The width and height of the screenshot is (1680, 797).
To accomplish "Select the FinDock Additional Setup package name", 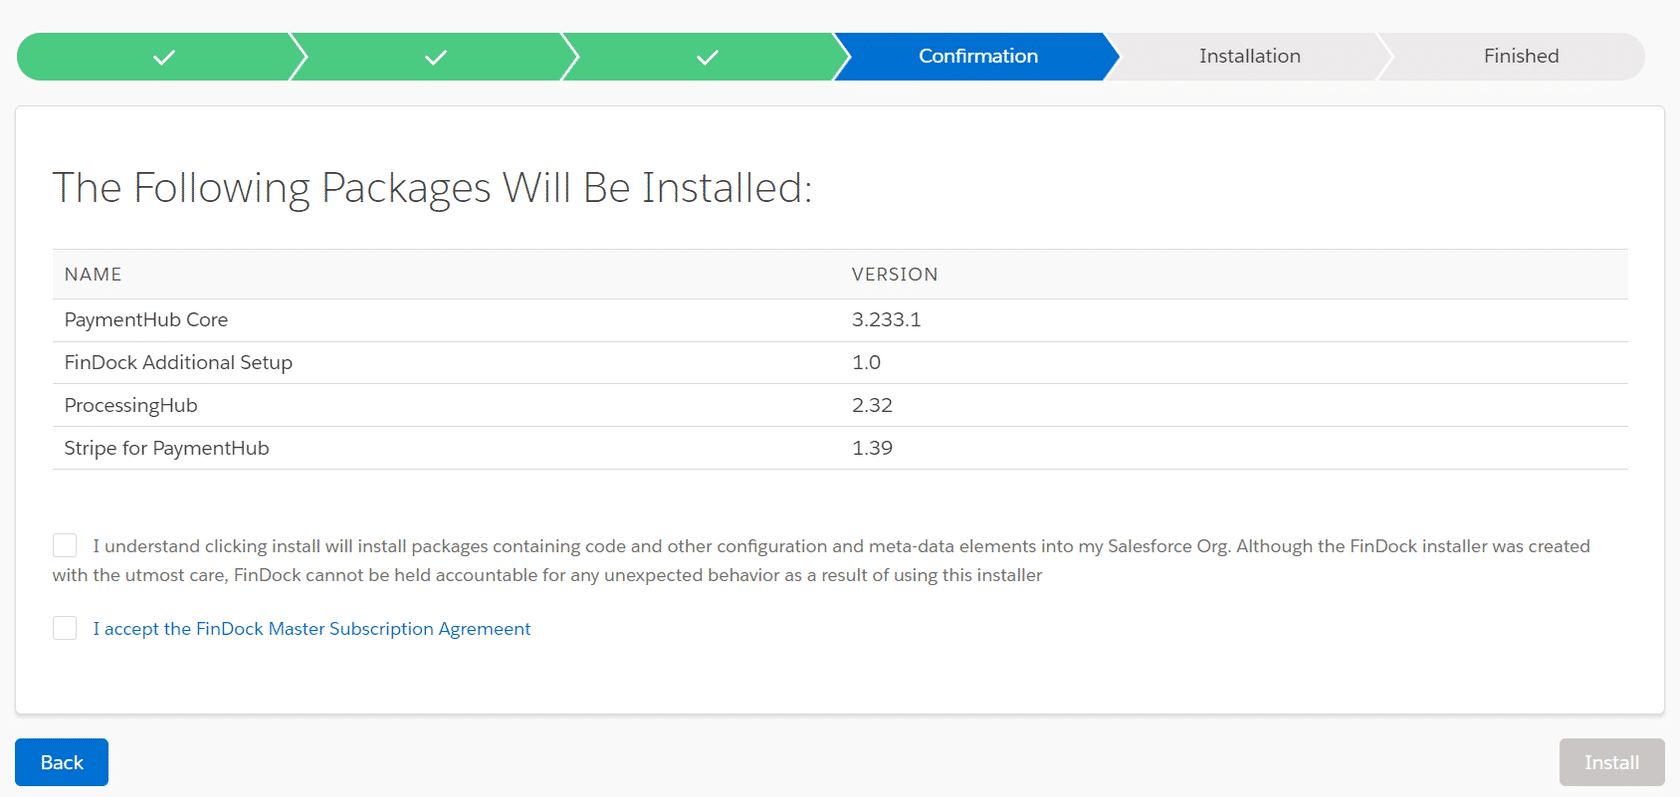I will 178,363.
